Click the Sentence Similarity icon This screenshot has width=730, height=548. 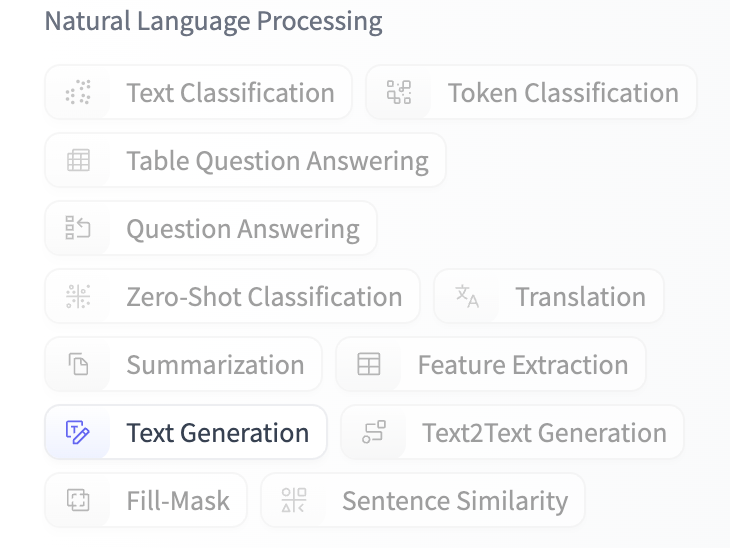[x=294, y=501]
